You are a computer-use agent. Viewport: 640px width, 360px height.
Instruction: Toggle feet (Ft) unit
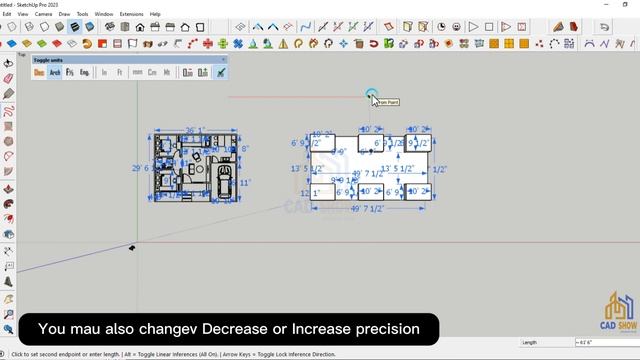point(120,73)
